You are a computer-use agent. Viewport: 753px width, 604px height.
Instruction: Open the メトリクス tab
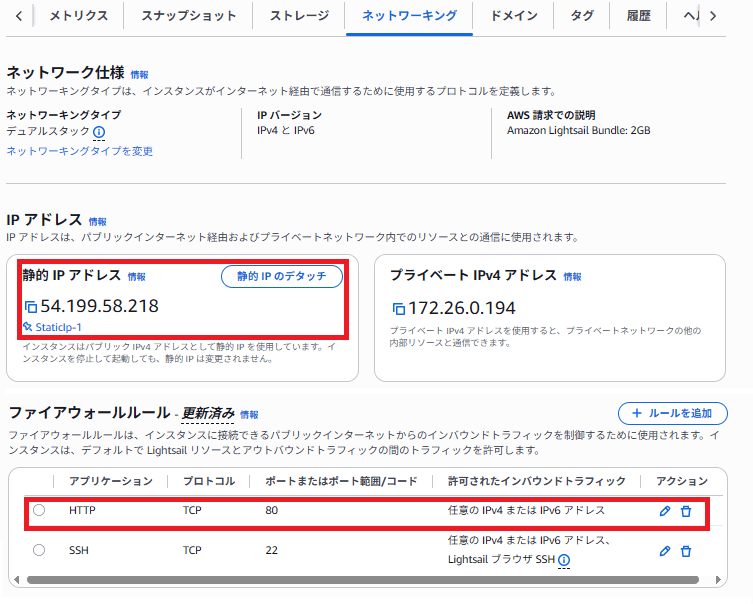[79, 16]
